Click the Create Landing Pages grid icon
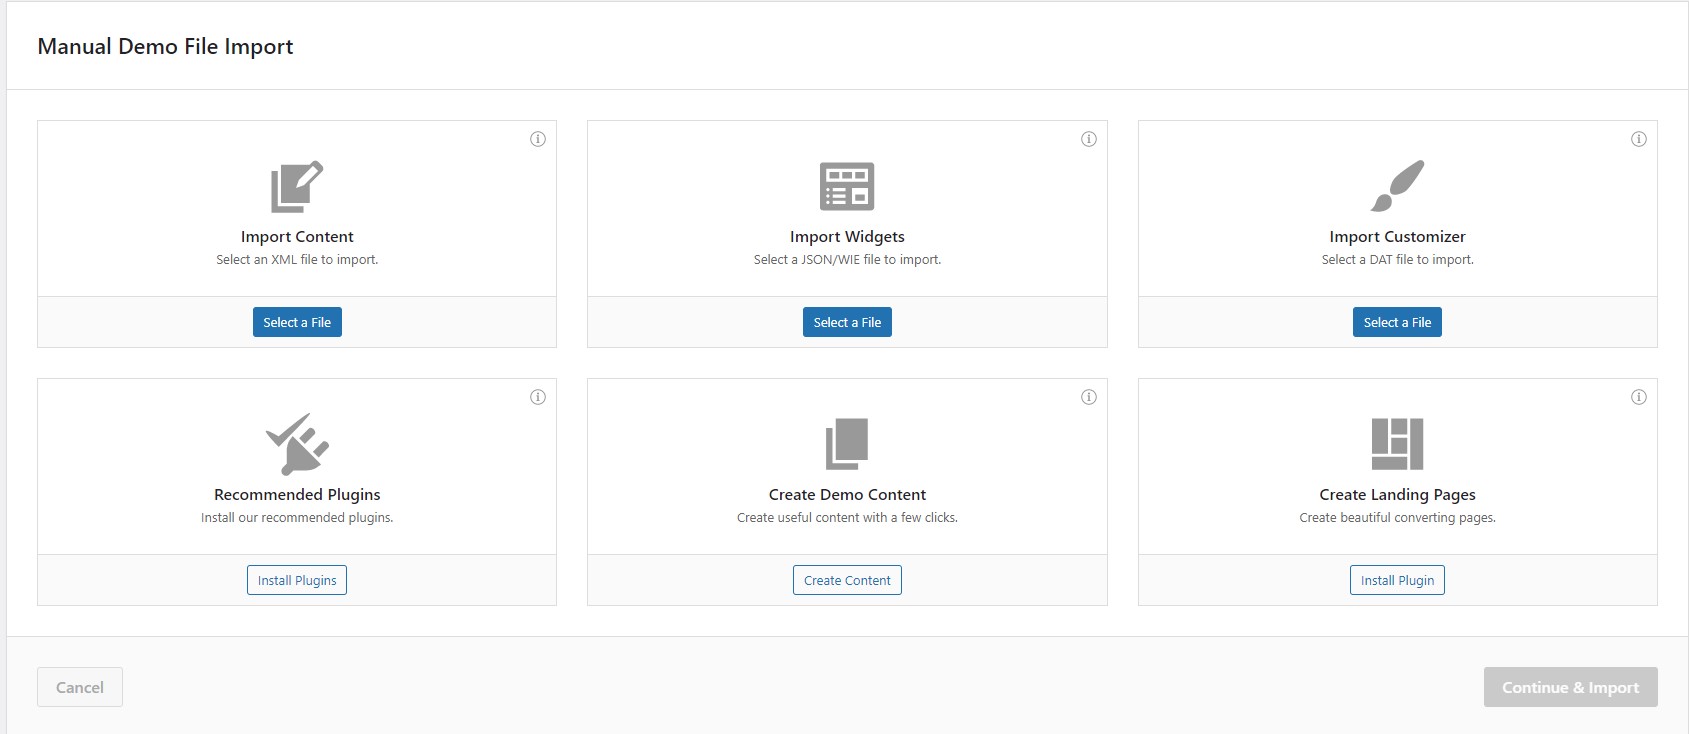Viewport: 1689px width, 734px height. pos(1397,444)
